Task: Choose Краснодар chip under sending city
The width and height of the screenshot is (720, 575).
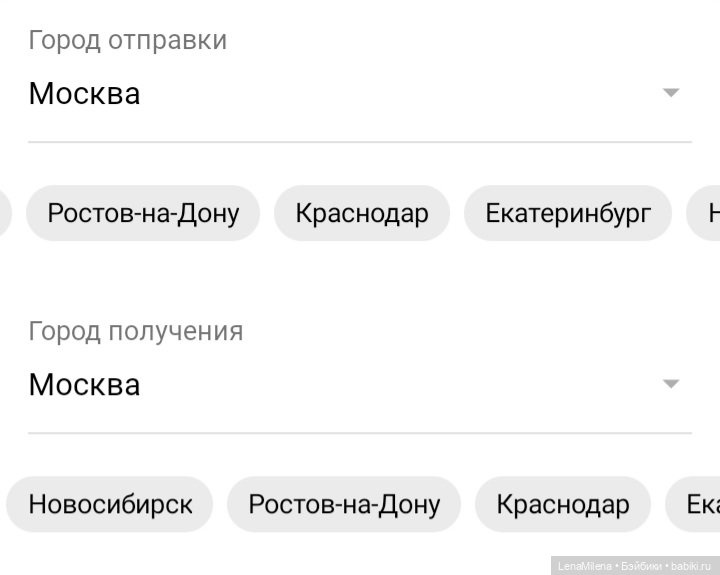Action: coord(362,213)
